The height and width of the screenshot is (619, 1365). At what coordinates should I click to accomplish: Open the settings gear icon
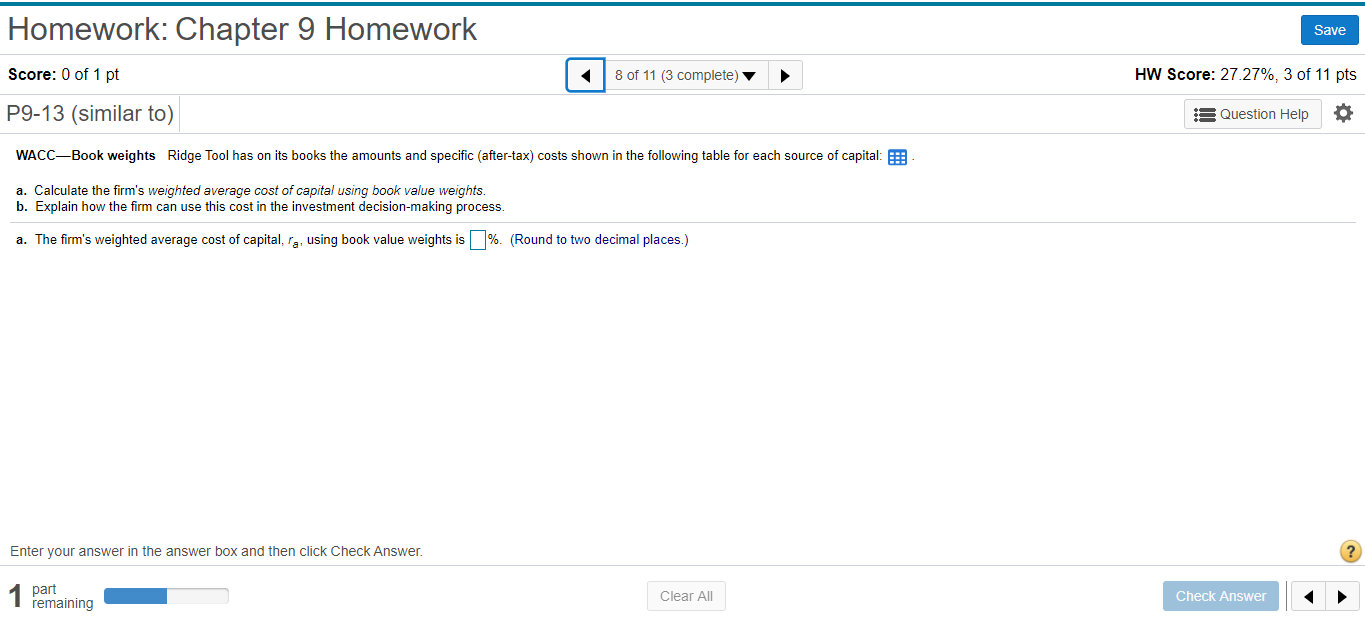click(1344, 113)
